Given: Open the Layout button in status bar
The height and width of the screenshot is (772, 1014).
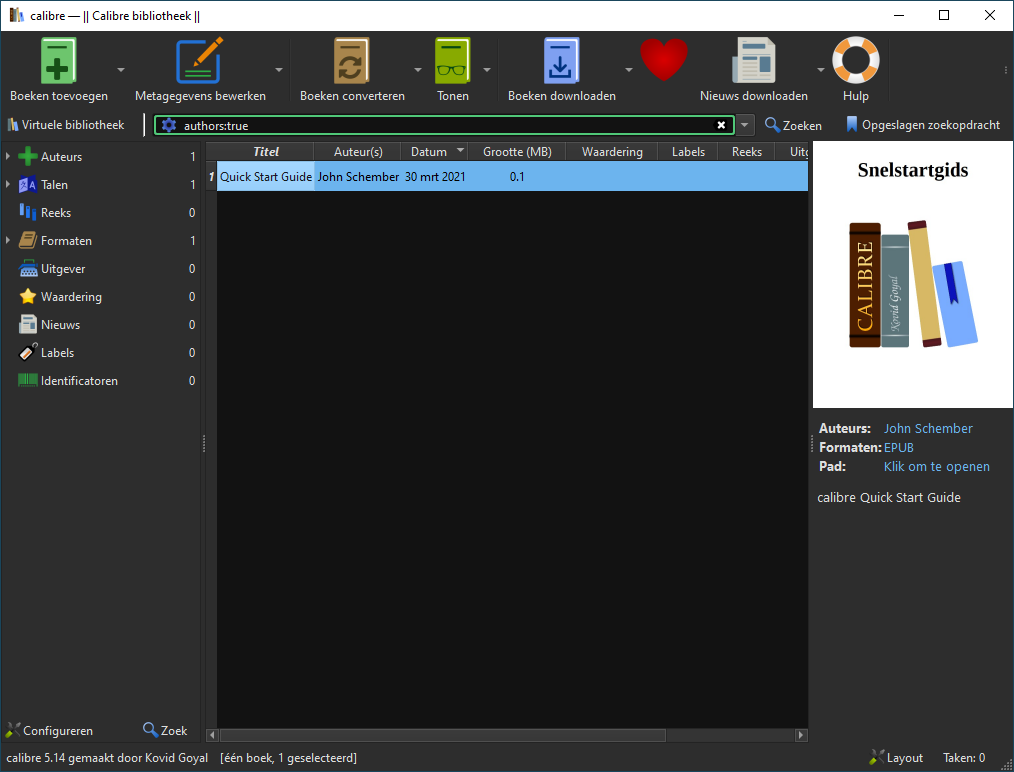Looking at the screenshot, I should 897,758.
